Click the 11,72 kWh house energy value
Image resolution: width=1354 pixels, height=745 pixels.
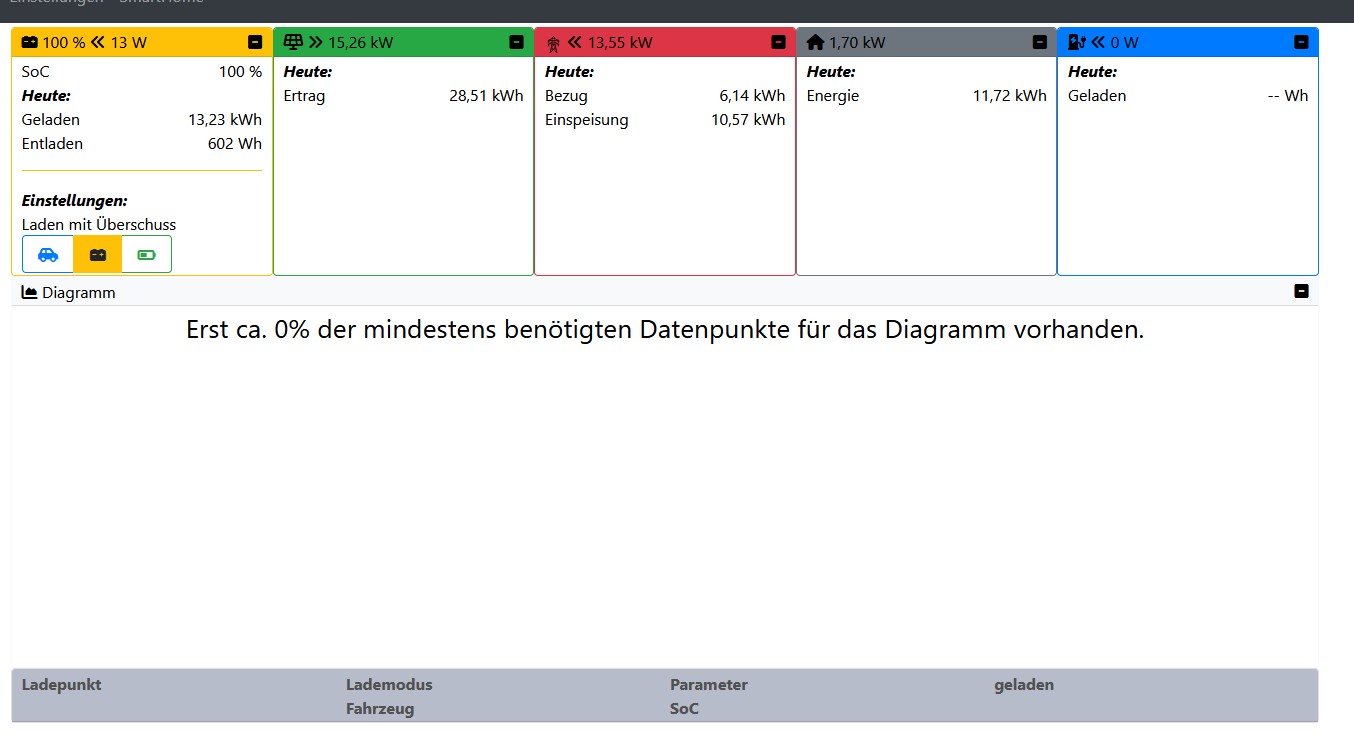click(x=1010, y=96)
